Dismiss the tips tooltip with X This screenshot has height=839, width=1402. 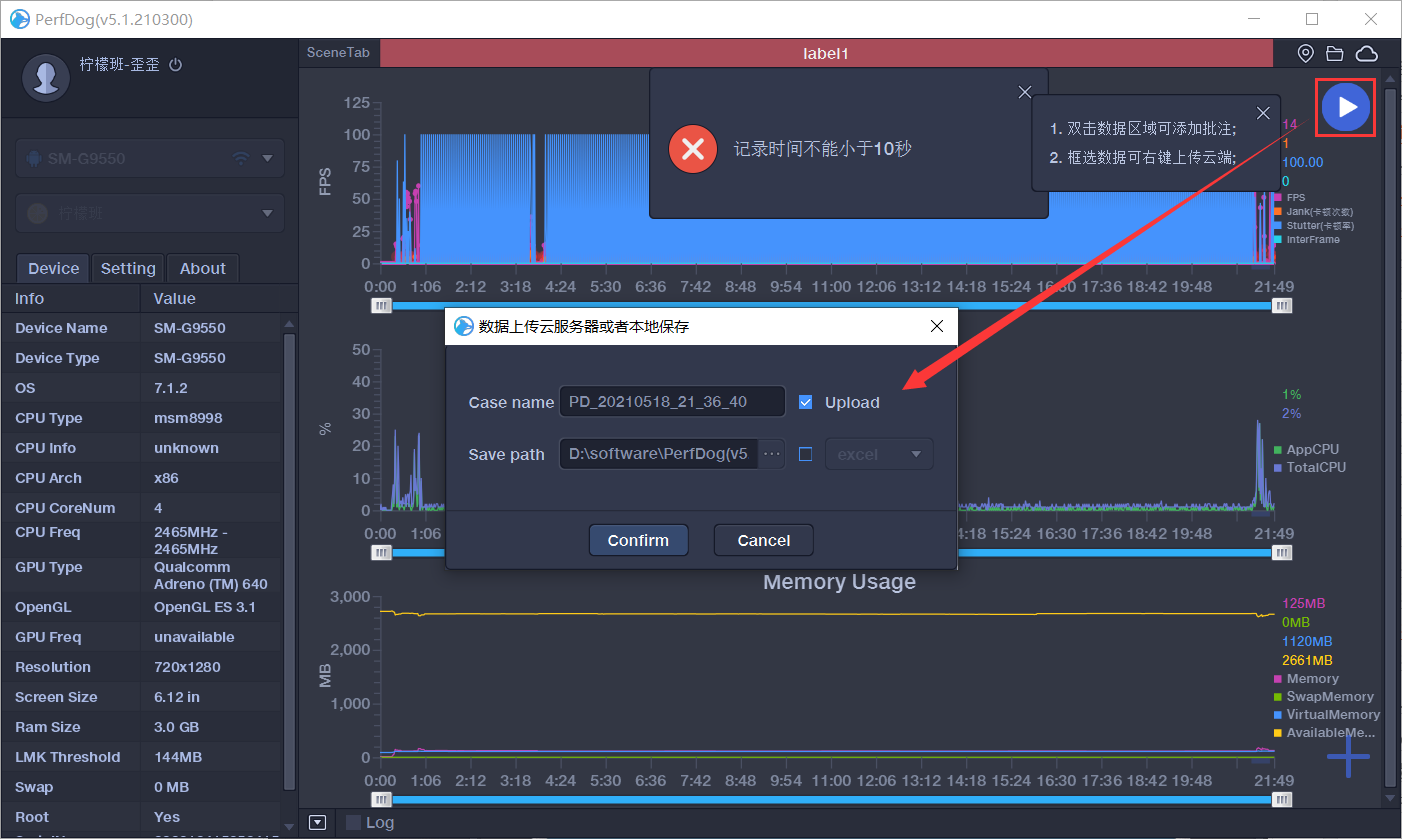click(x=1263, y=113)
